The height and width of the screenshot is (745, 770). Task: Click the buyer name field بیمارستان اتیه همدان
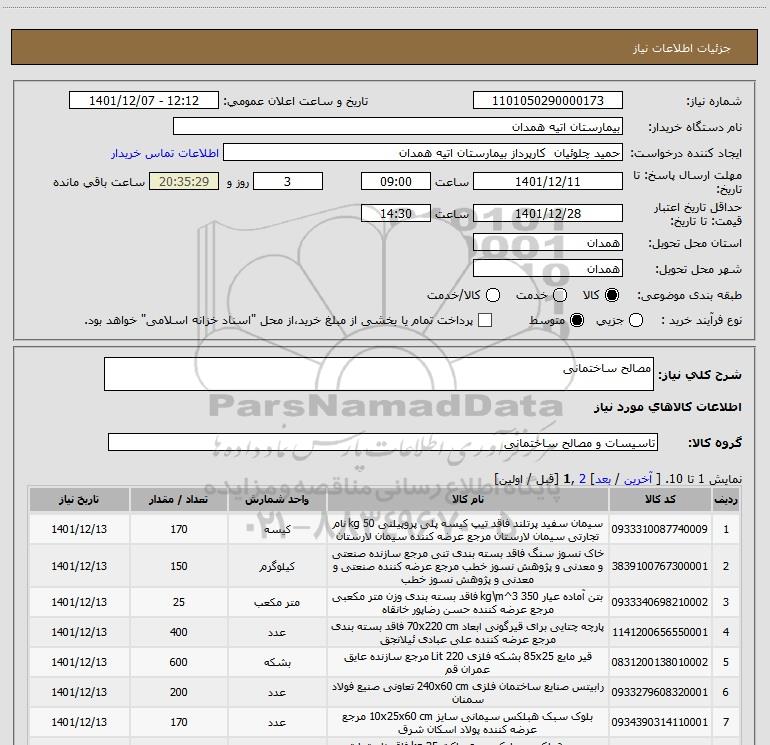pyautogui.click(x=398, y=127)
